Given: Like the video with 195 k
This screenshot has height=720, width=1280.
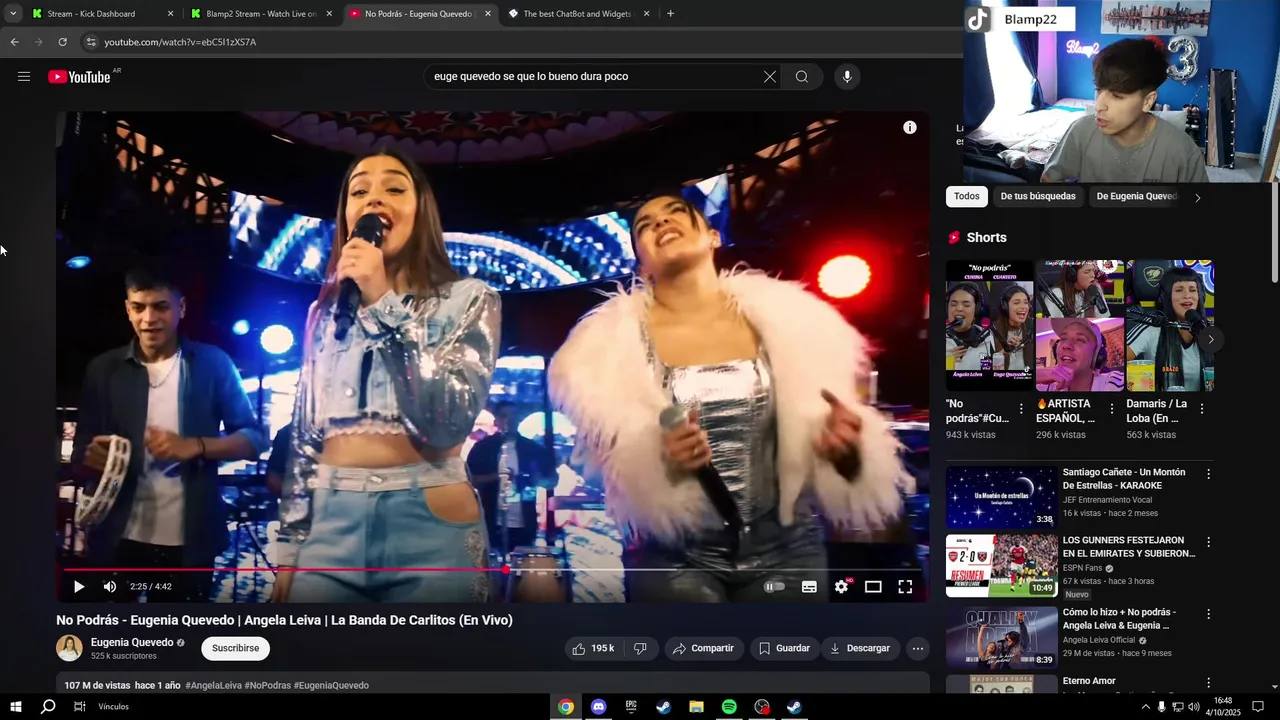Looking at the screenshot, I should (594, 649).
